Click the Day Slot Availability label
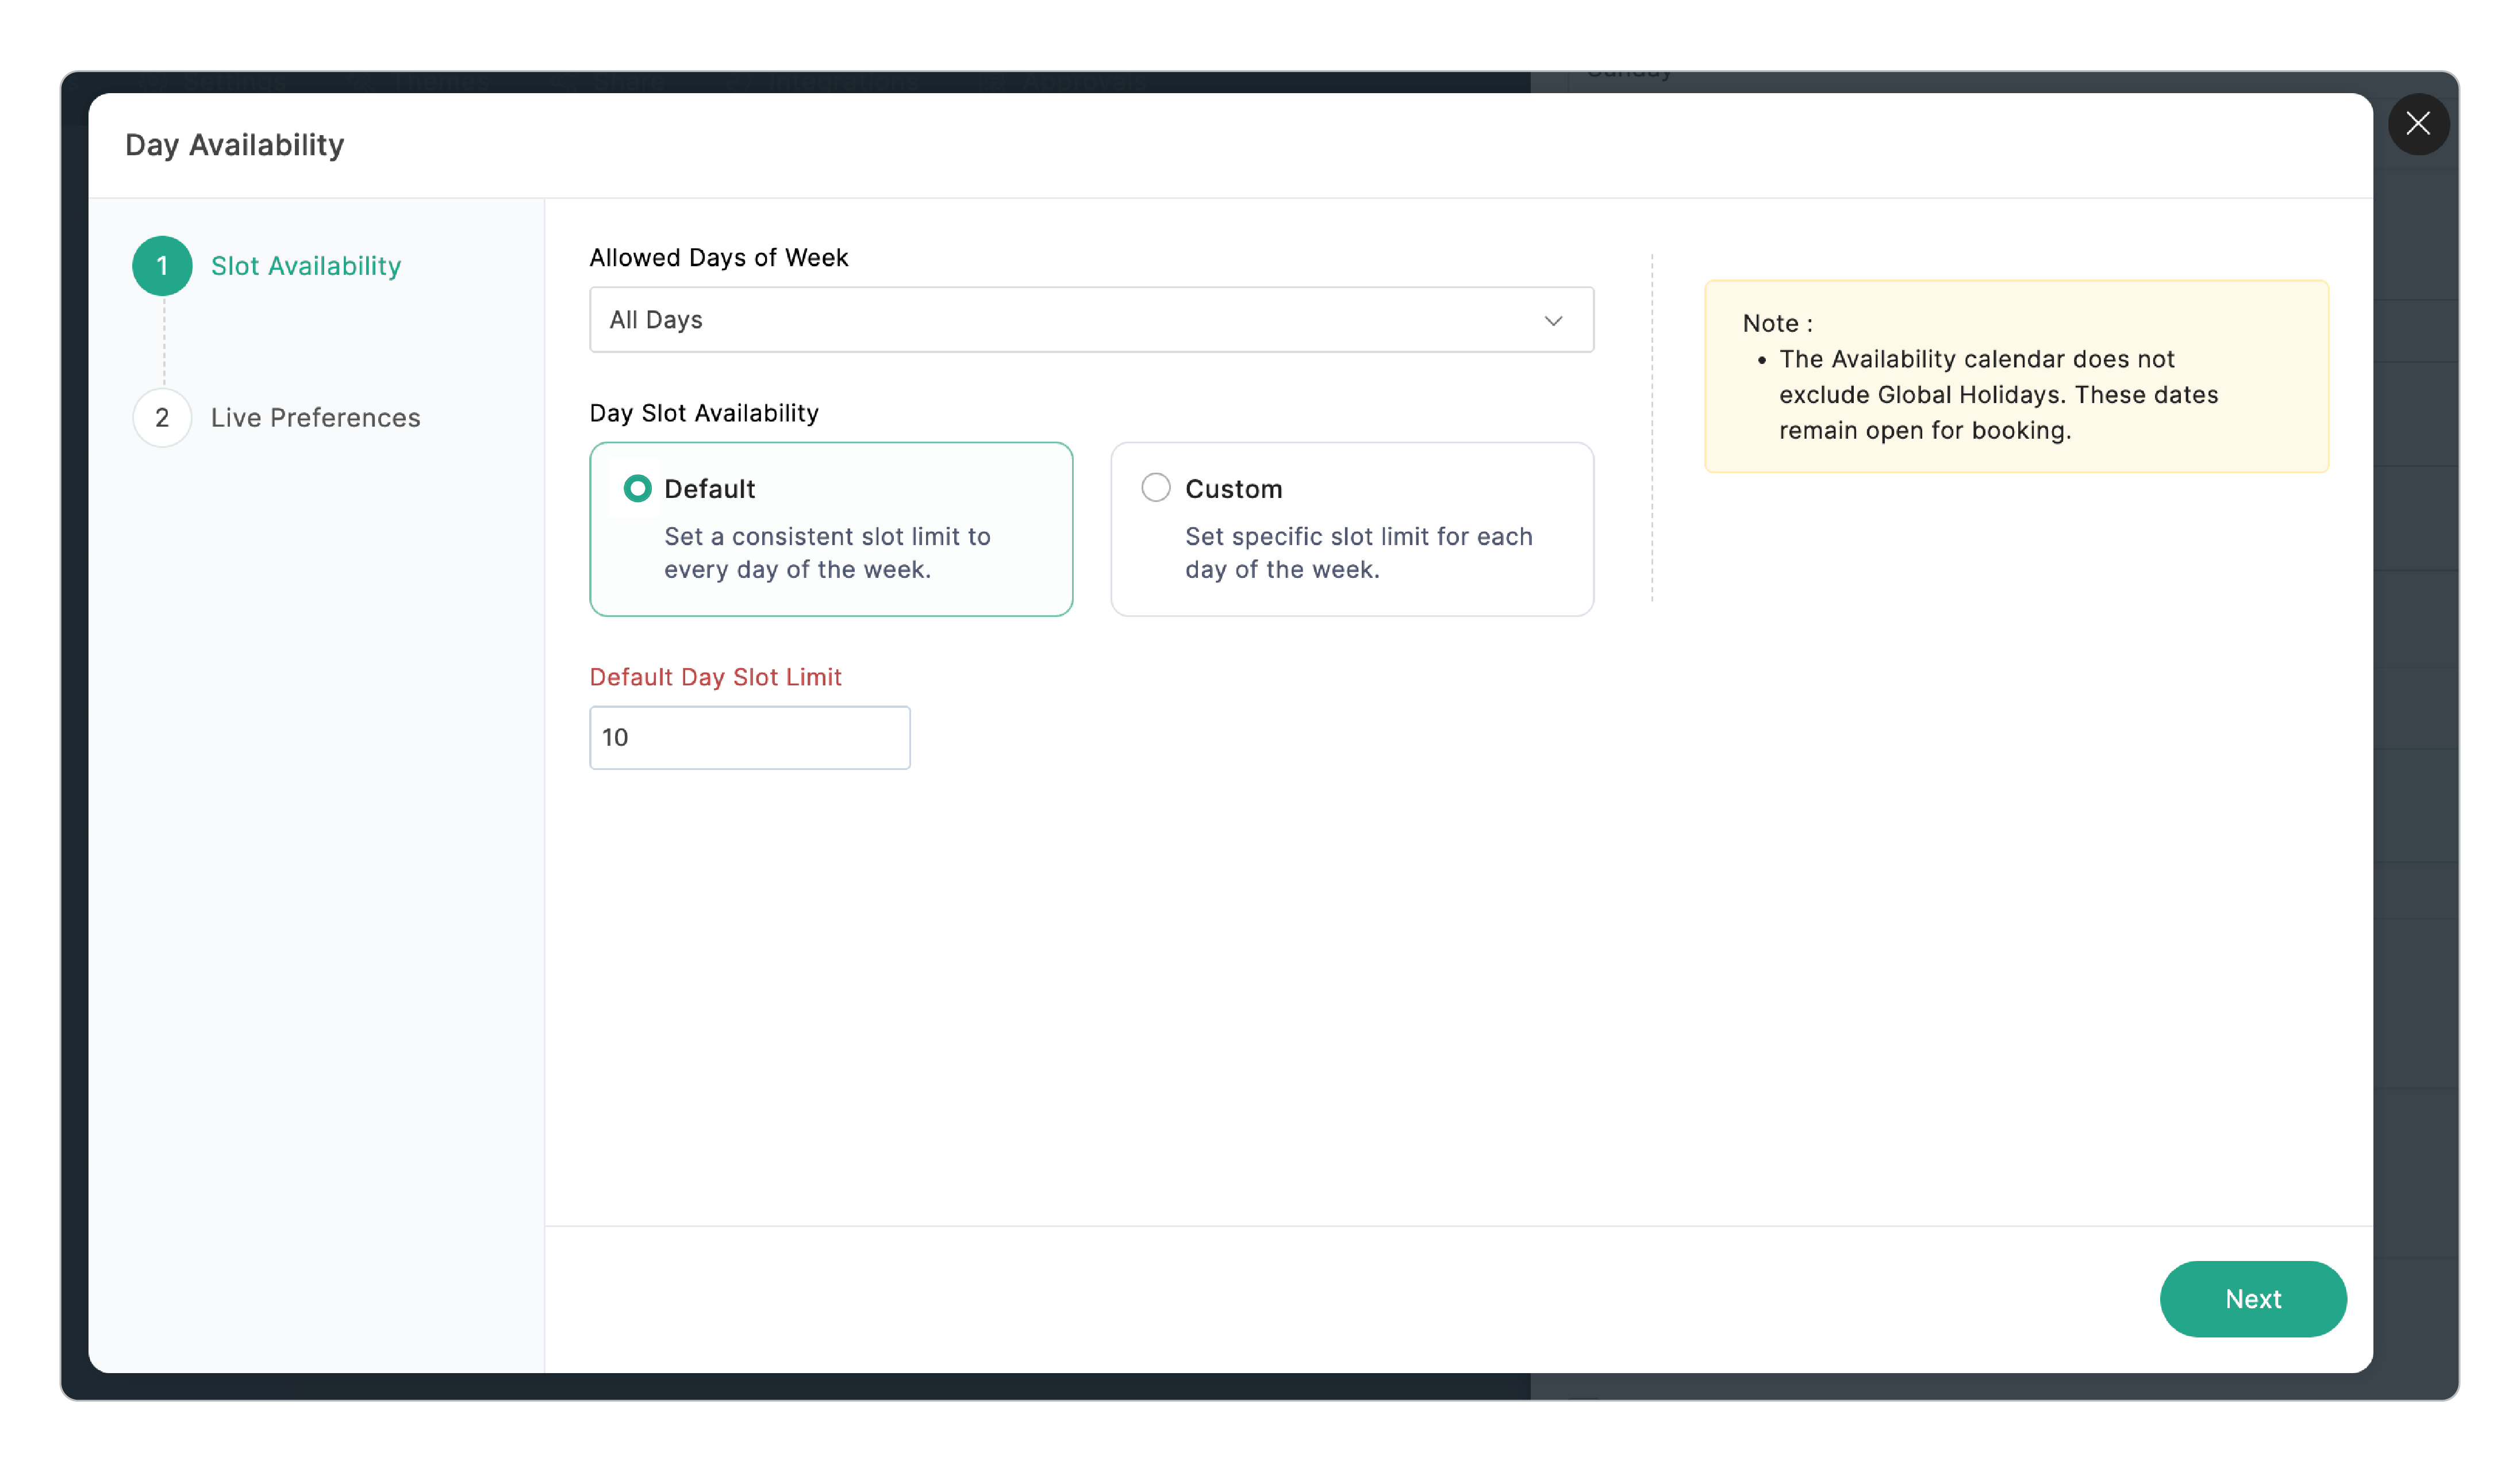The image size is (2520, 1472). coord(704,413)
